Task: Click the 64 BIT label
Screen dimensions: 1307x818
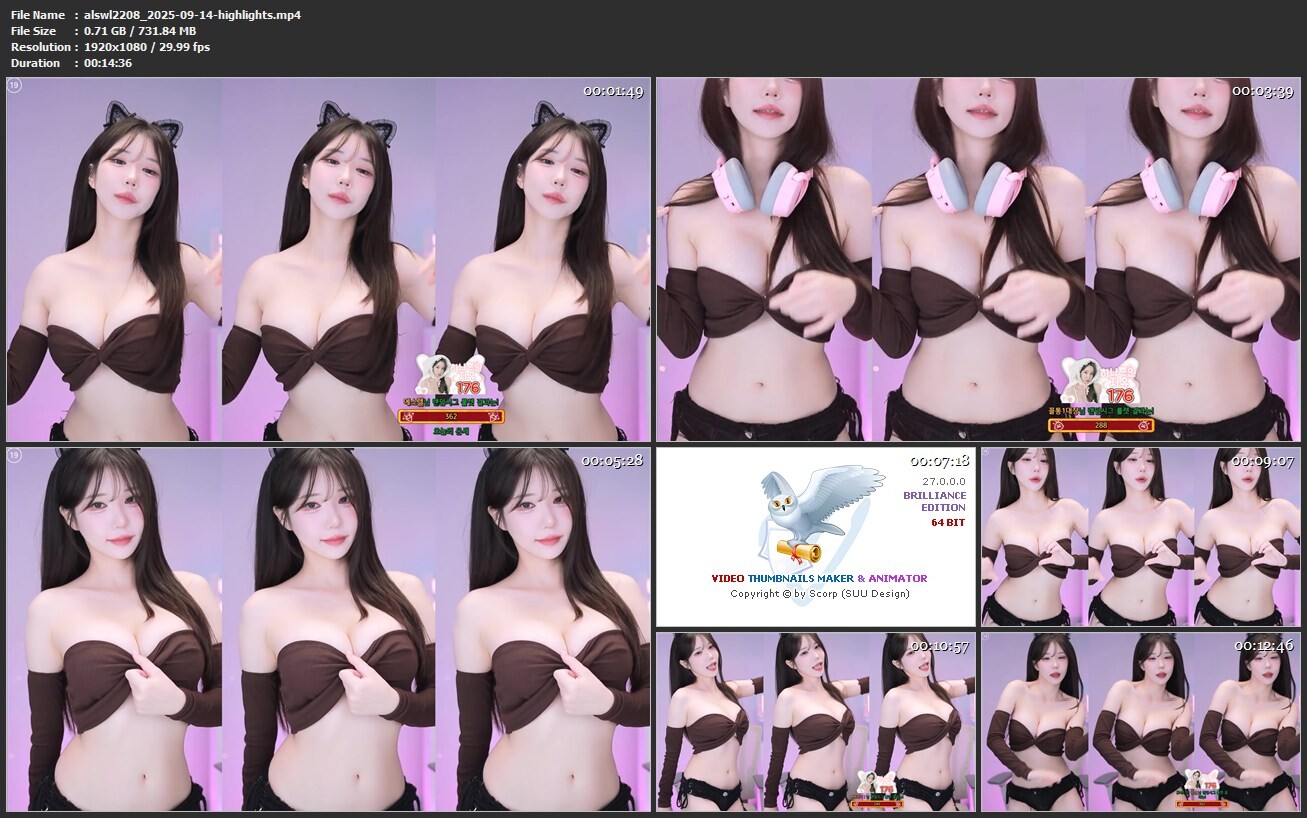Action: click(x=948, y=522)
